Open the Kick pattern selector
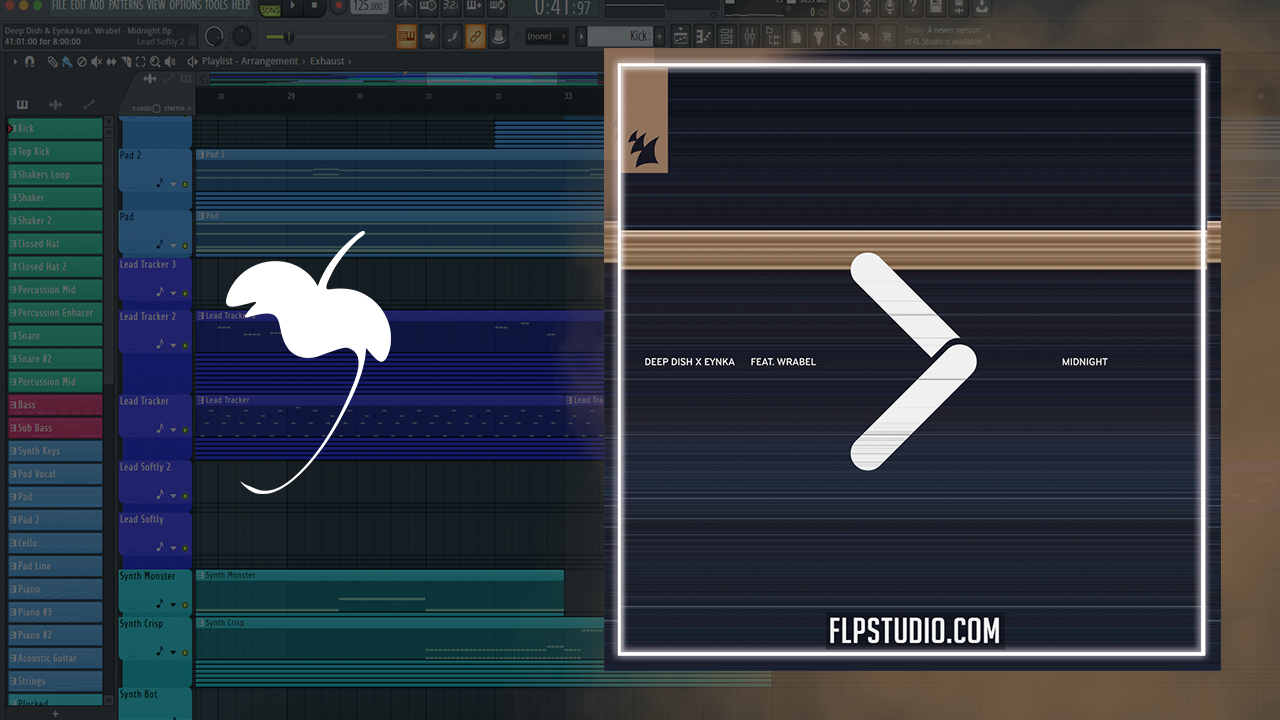 coord(620,37)
